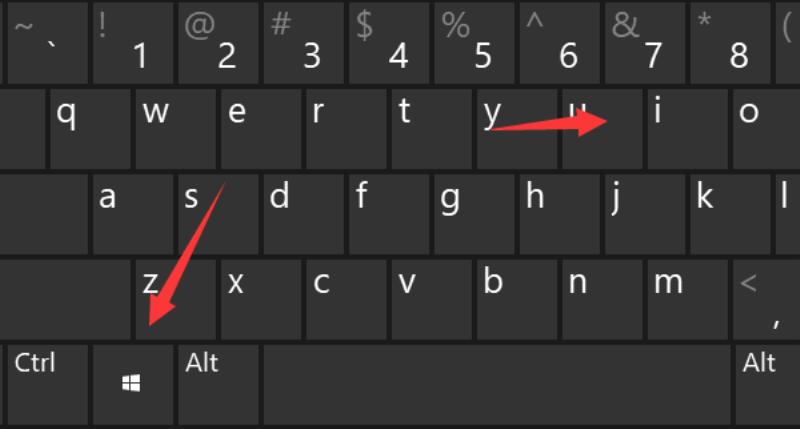Click the Windows logo key

tap(133, 385)
